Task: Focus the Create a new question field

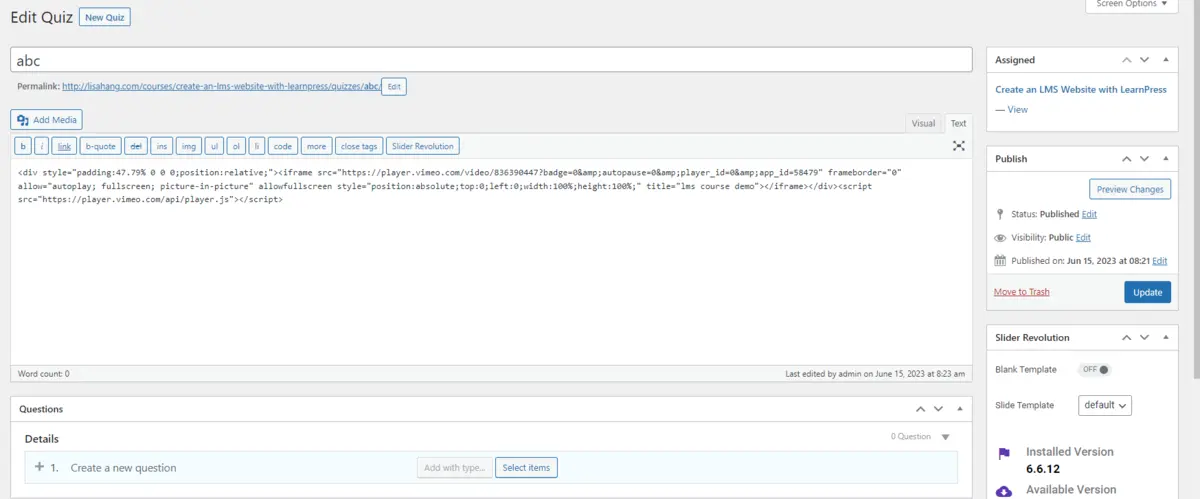Action: [x=240, y=468]
